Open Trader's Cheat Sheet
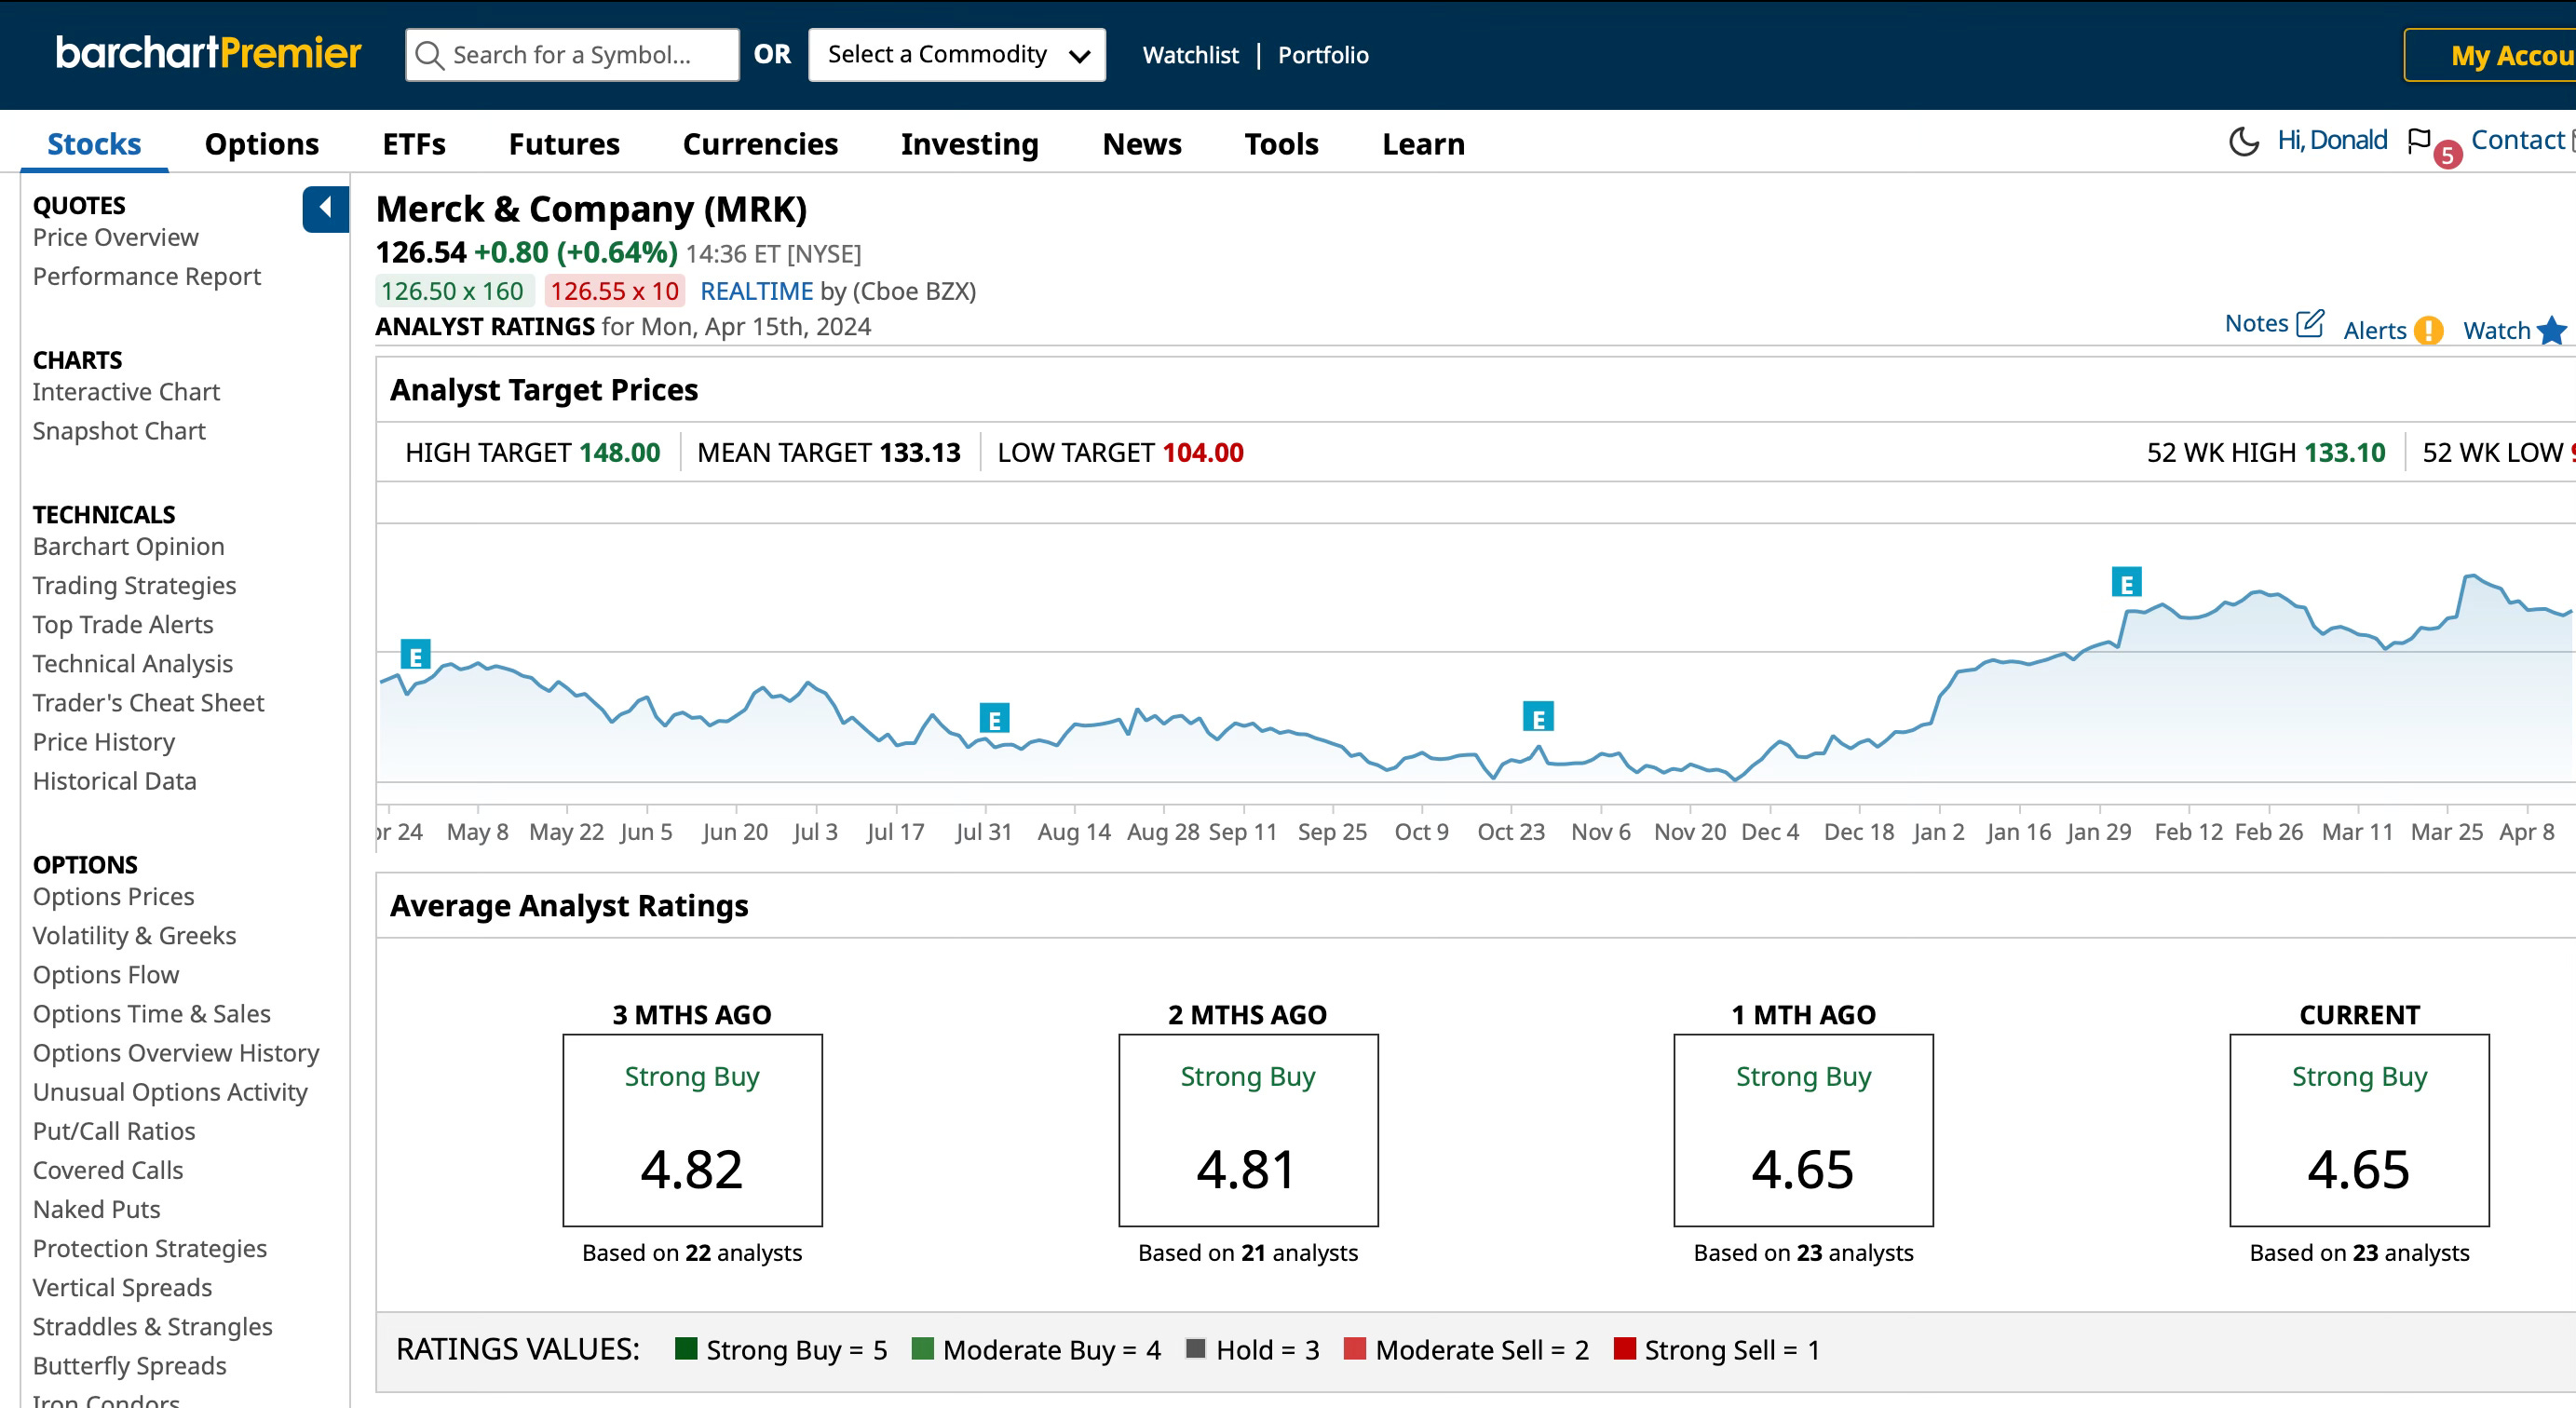 pyautogui.click(x=149, y=703)
